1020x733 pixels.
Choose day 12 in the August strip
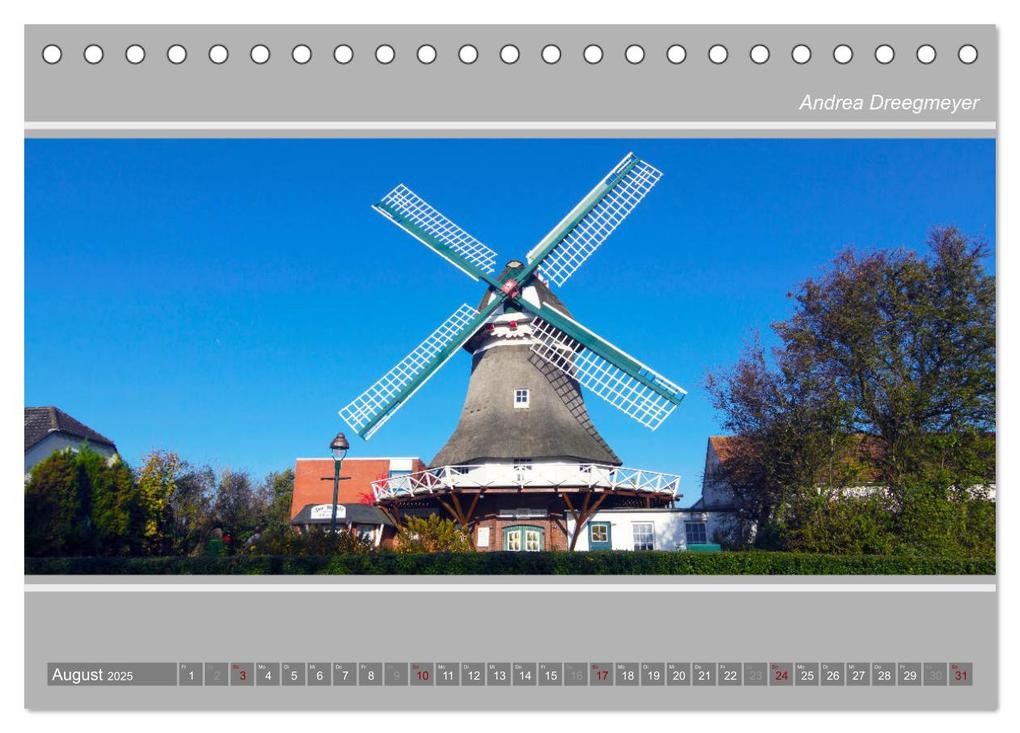[x=473, y=674]
